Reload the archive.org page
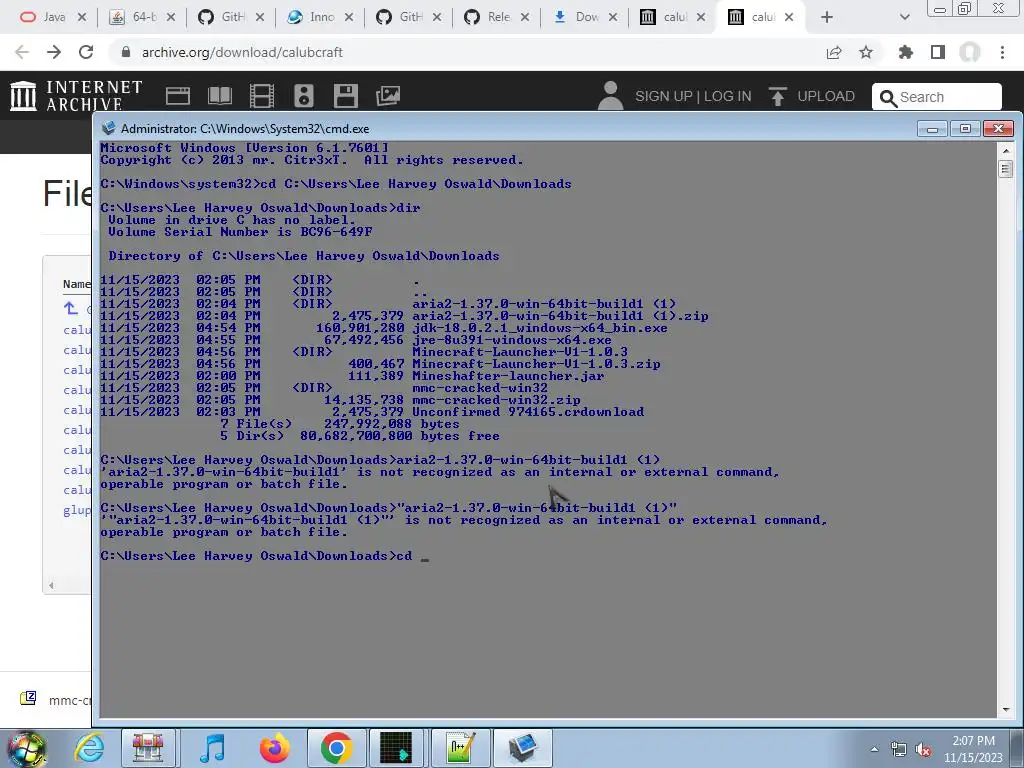Screen dimensions: 1024x768 click(86, 52)
